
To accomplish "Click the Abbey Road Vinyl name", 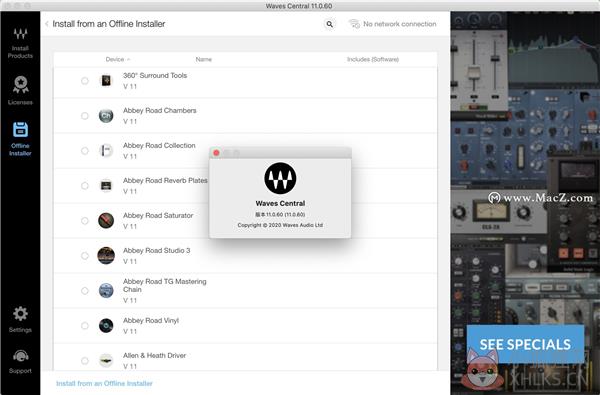I will (x=151, y=320).
